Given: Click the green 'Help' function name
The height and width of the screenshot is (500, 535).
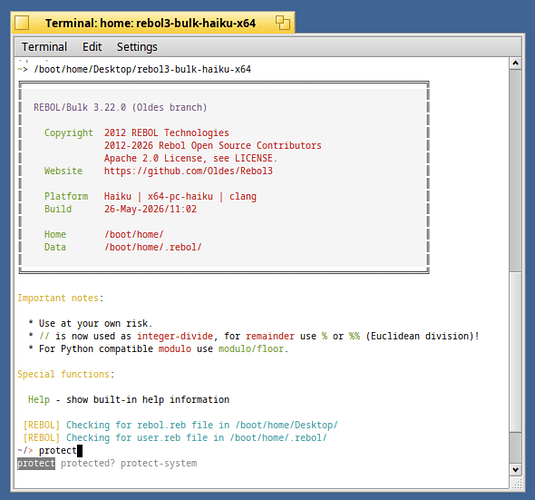Looking at the screenshot, I should [39, 399].
